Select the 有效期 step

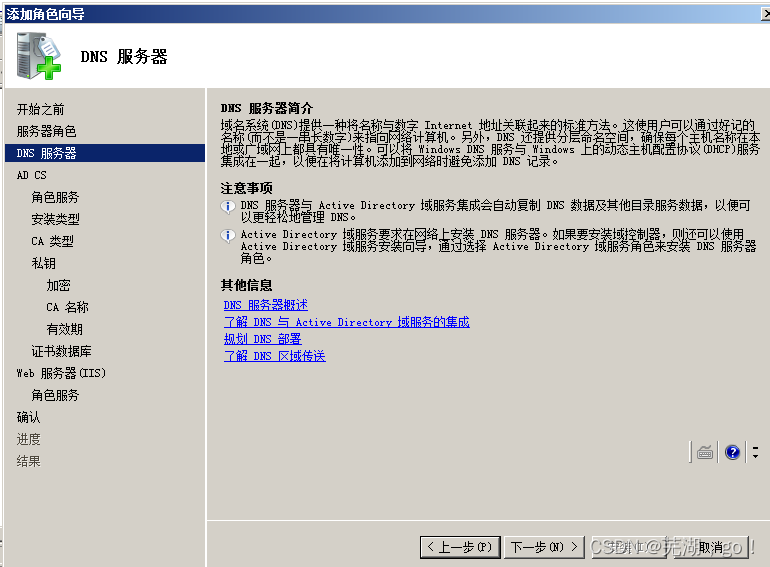coord(64,329)
